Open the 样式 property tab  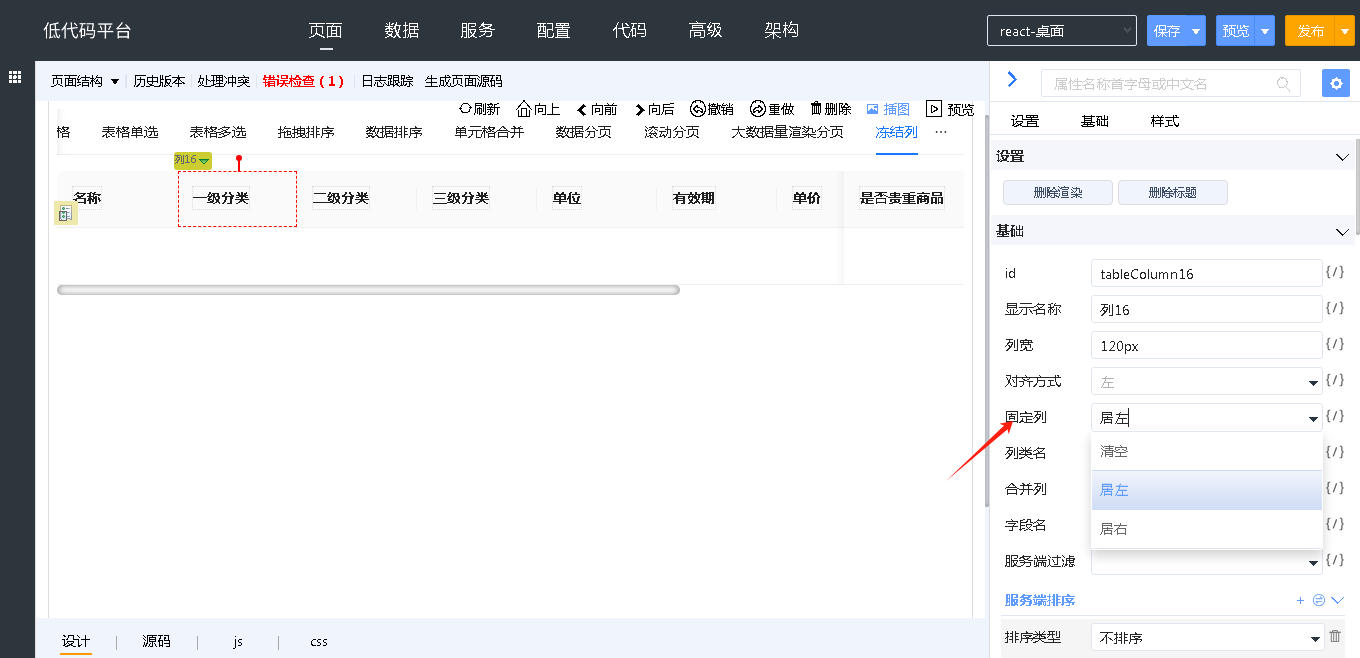pyautogui.click(x=1165, y=121)
